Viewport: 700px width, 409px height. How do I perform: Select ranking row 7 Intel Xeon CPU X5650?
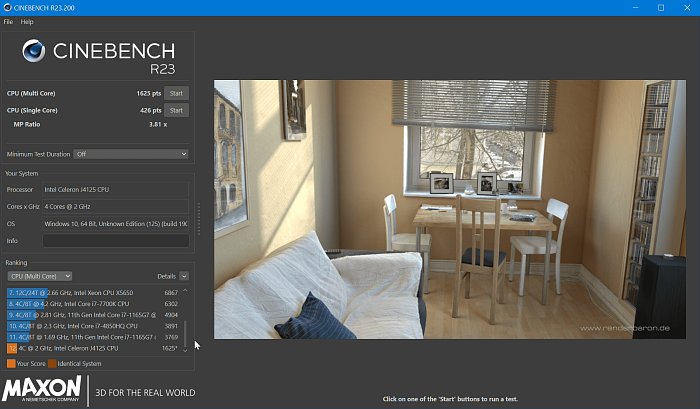(x=93, y=292)
